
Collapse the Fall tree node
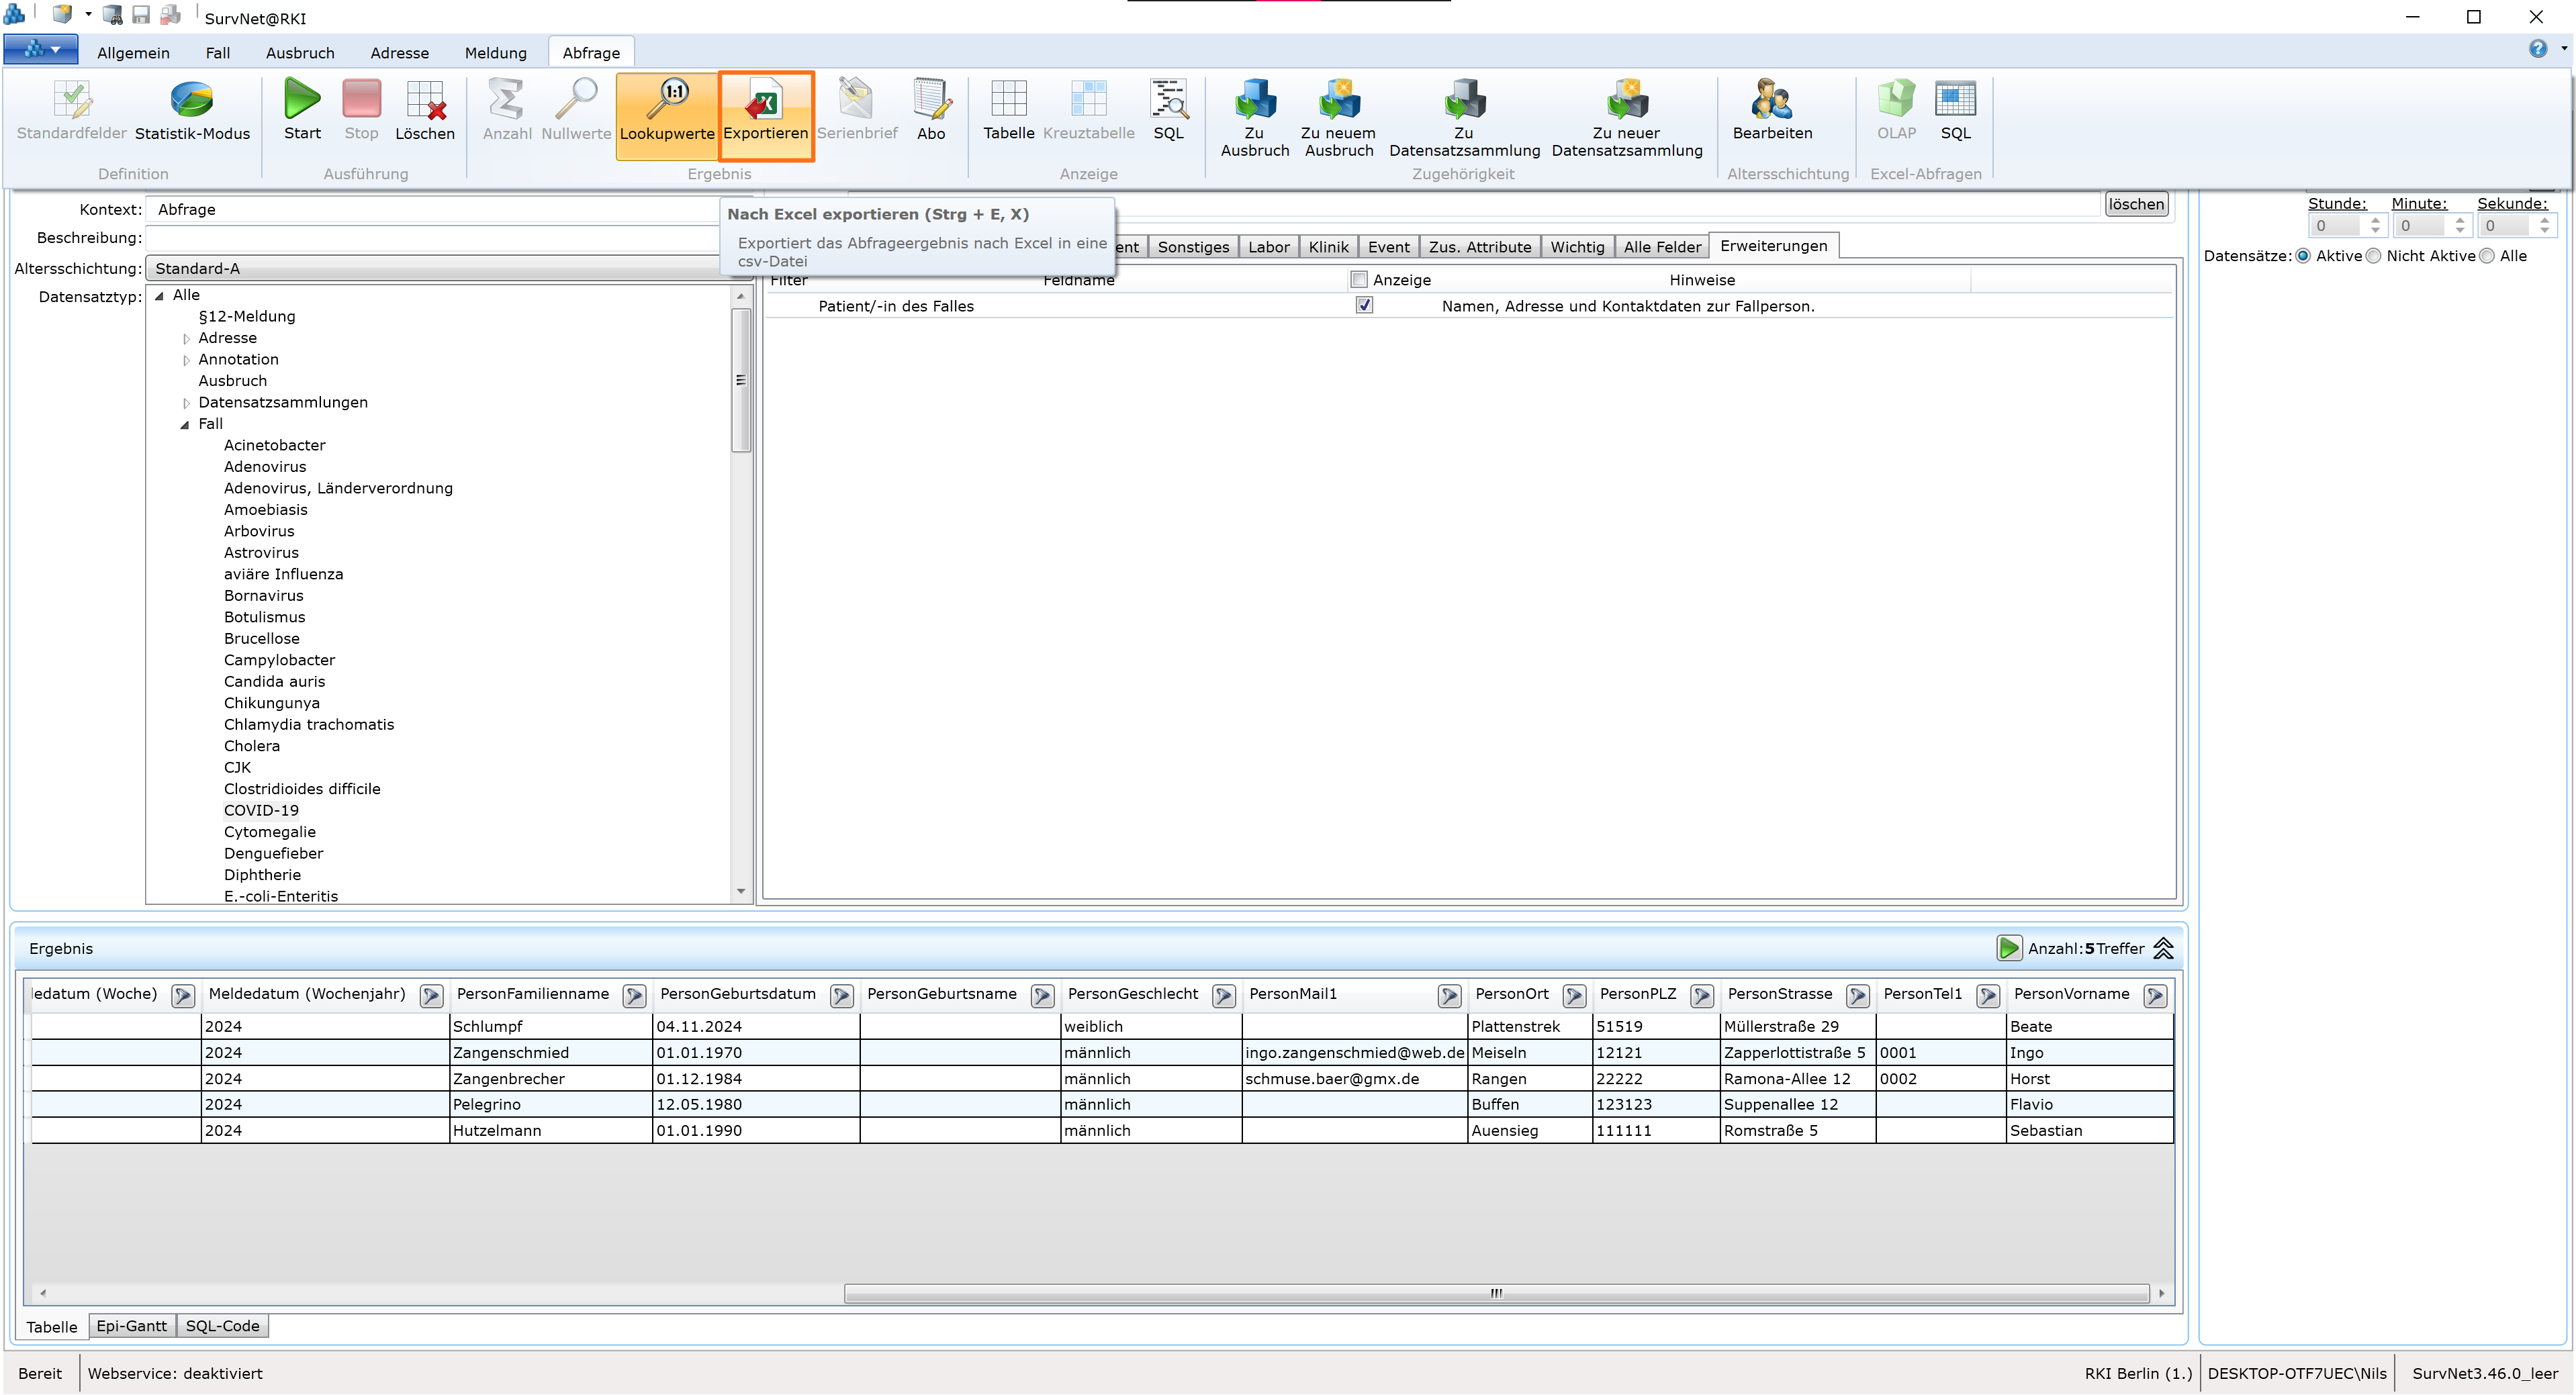coord(184,424)
